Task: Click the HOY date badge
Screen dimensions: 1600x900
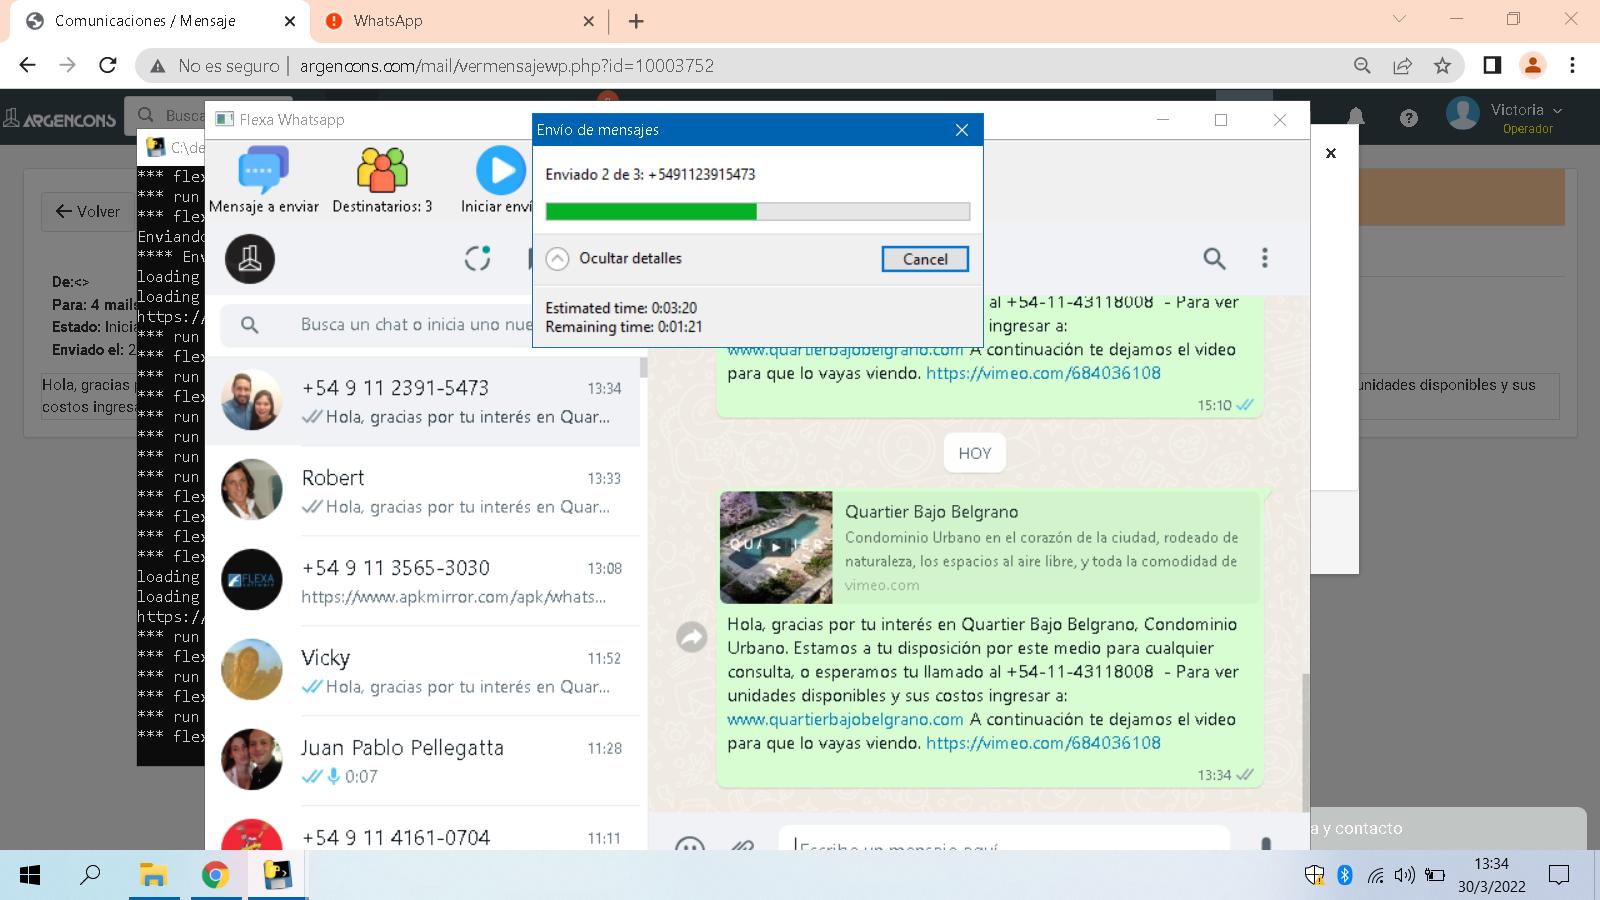Action: (x=975, y=453)
